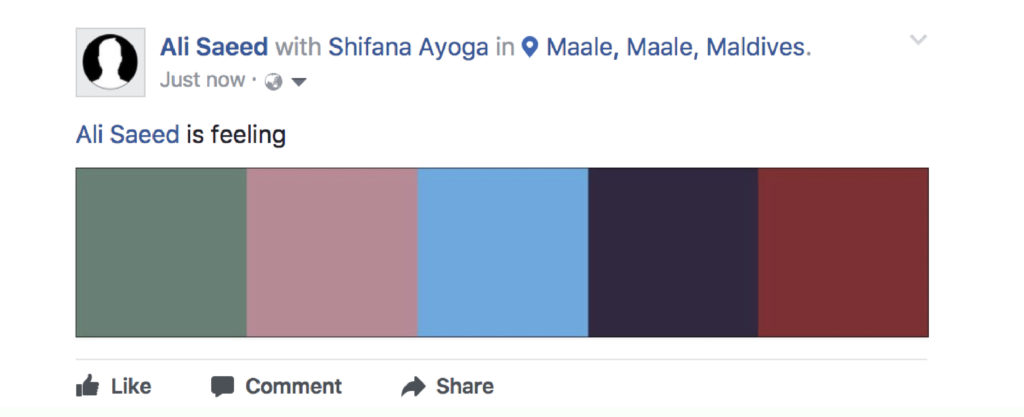Open the Maale, Maale, Maldives location link
Image resolution: width=1024 pixels, height=417 pixels.
pos(679,47)
